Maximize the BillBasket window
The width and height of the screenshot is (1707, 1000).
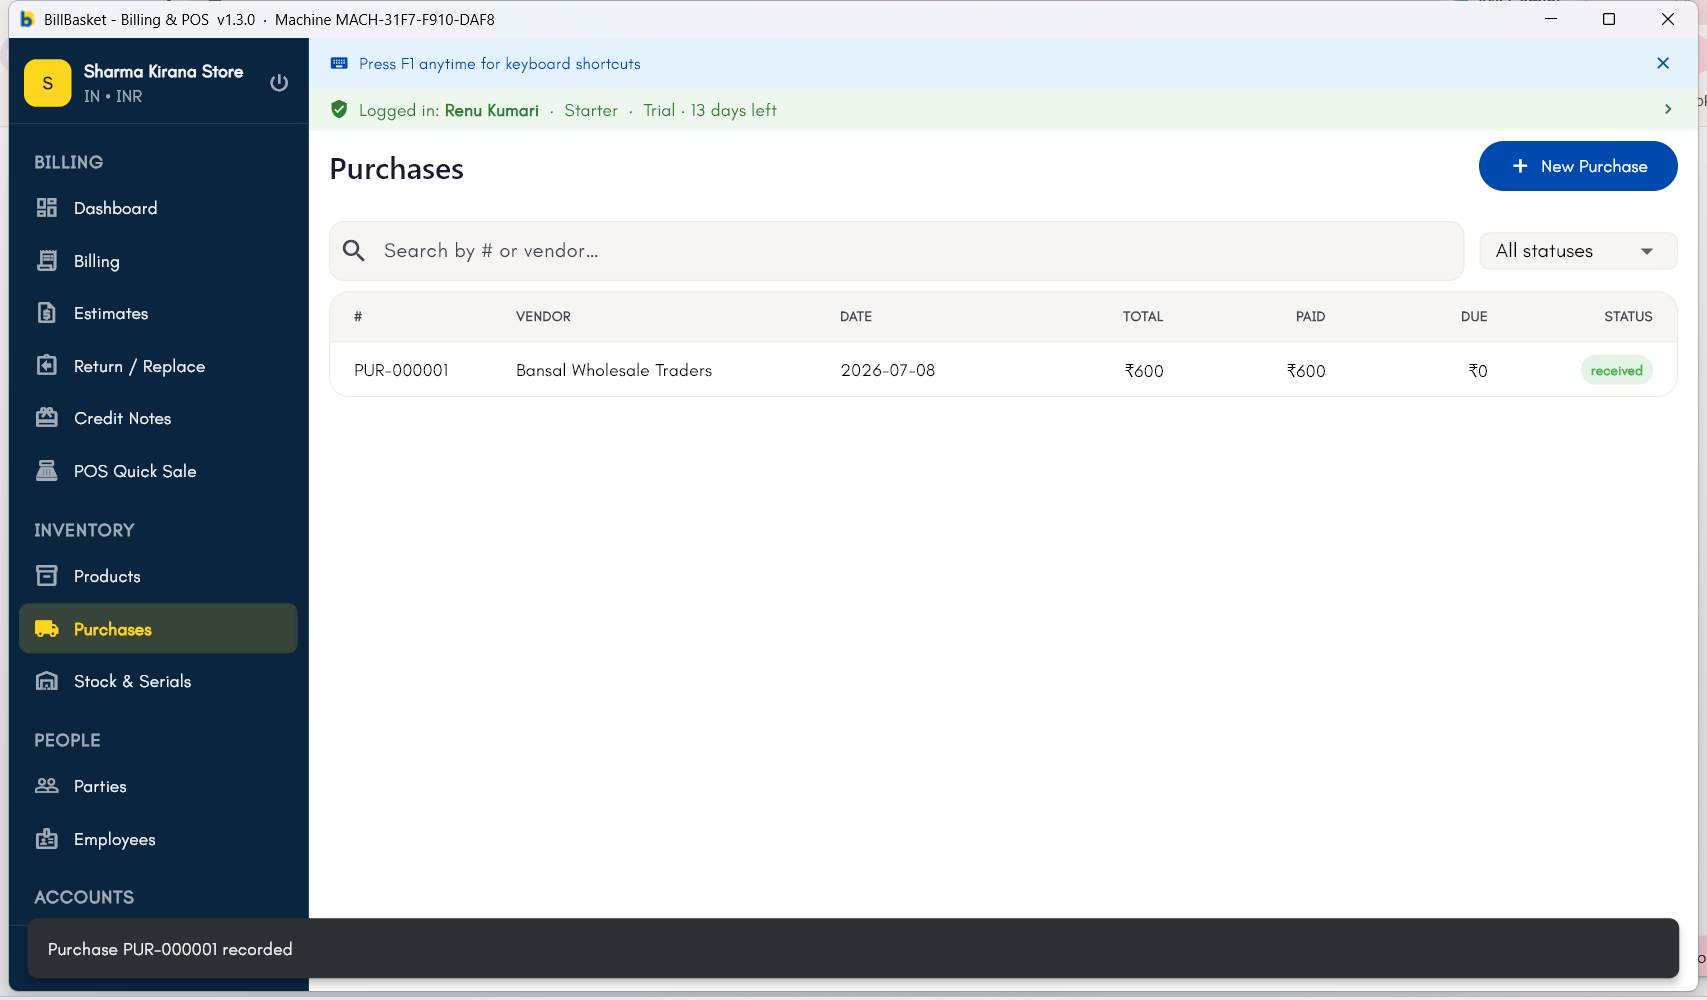tap(1609, 19)
